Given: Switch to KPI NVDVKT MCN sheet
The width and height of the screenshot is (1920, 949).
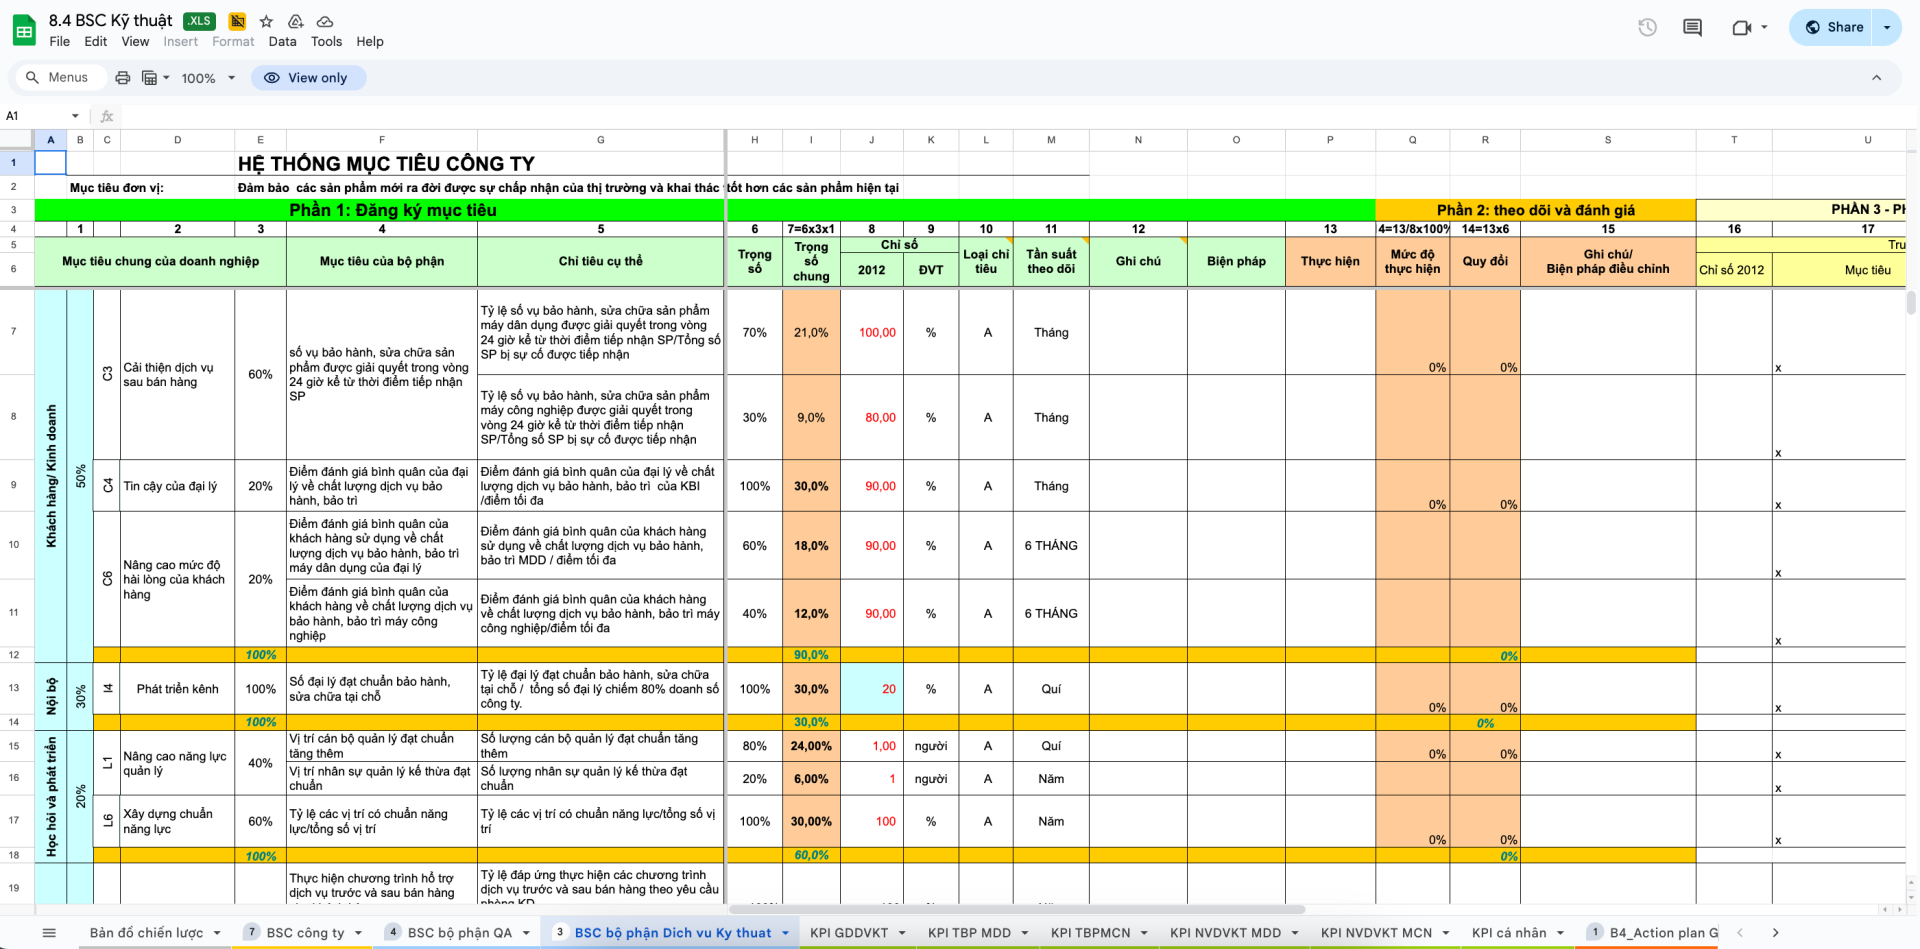Looking at the screenshot, I should [1376, 933].
